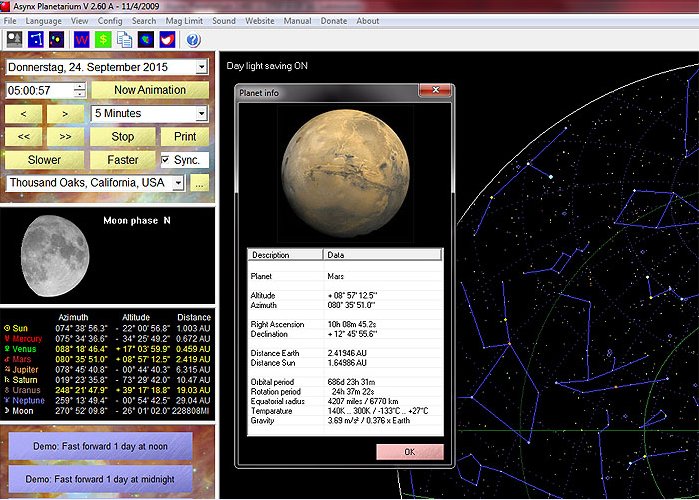Select Neptune in the planet list
The image size is (699, 500).
[x=107, y=400]
